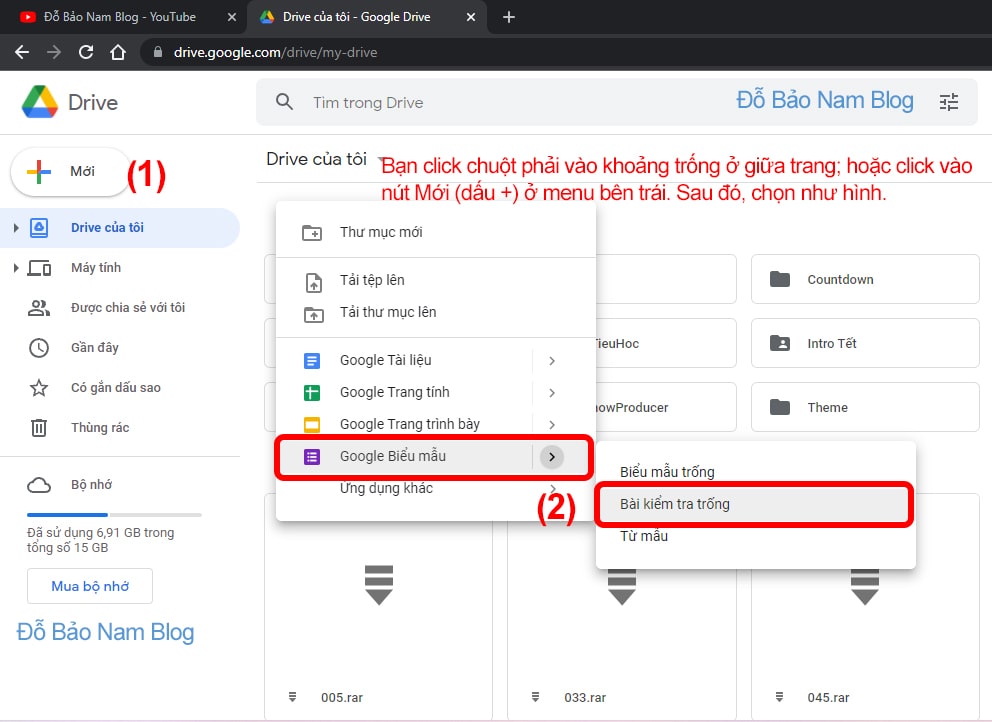This screenshot has width=992, height=722.
Task: Click the browser address bar URL
Action: point(275,53)
